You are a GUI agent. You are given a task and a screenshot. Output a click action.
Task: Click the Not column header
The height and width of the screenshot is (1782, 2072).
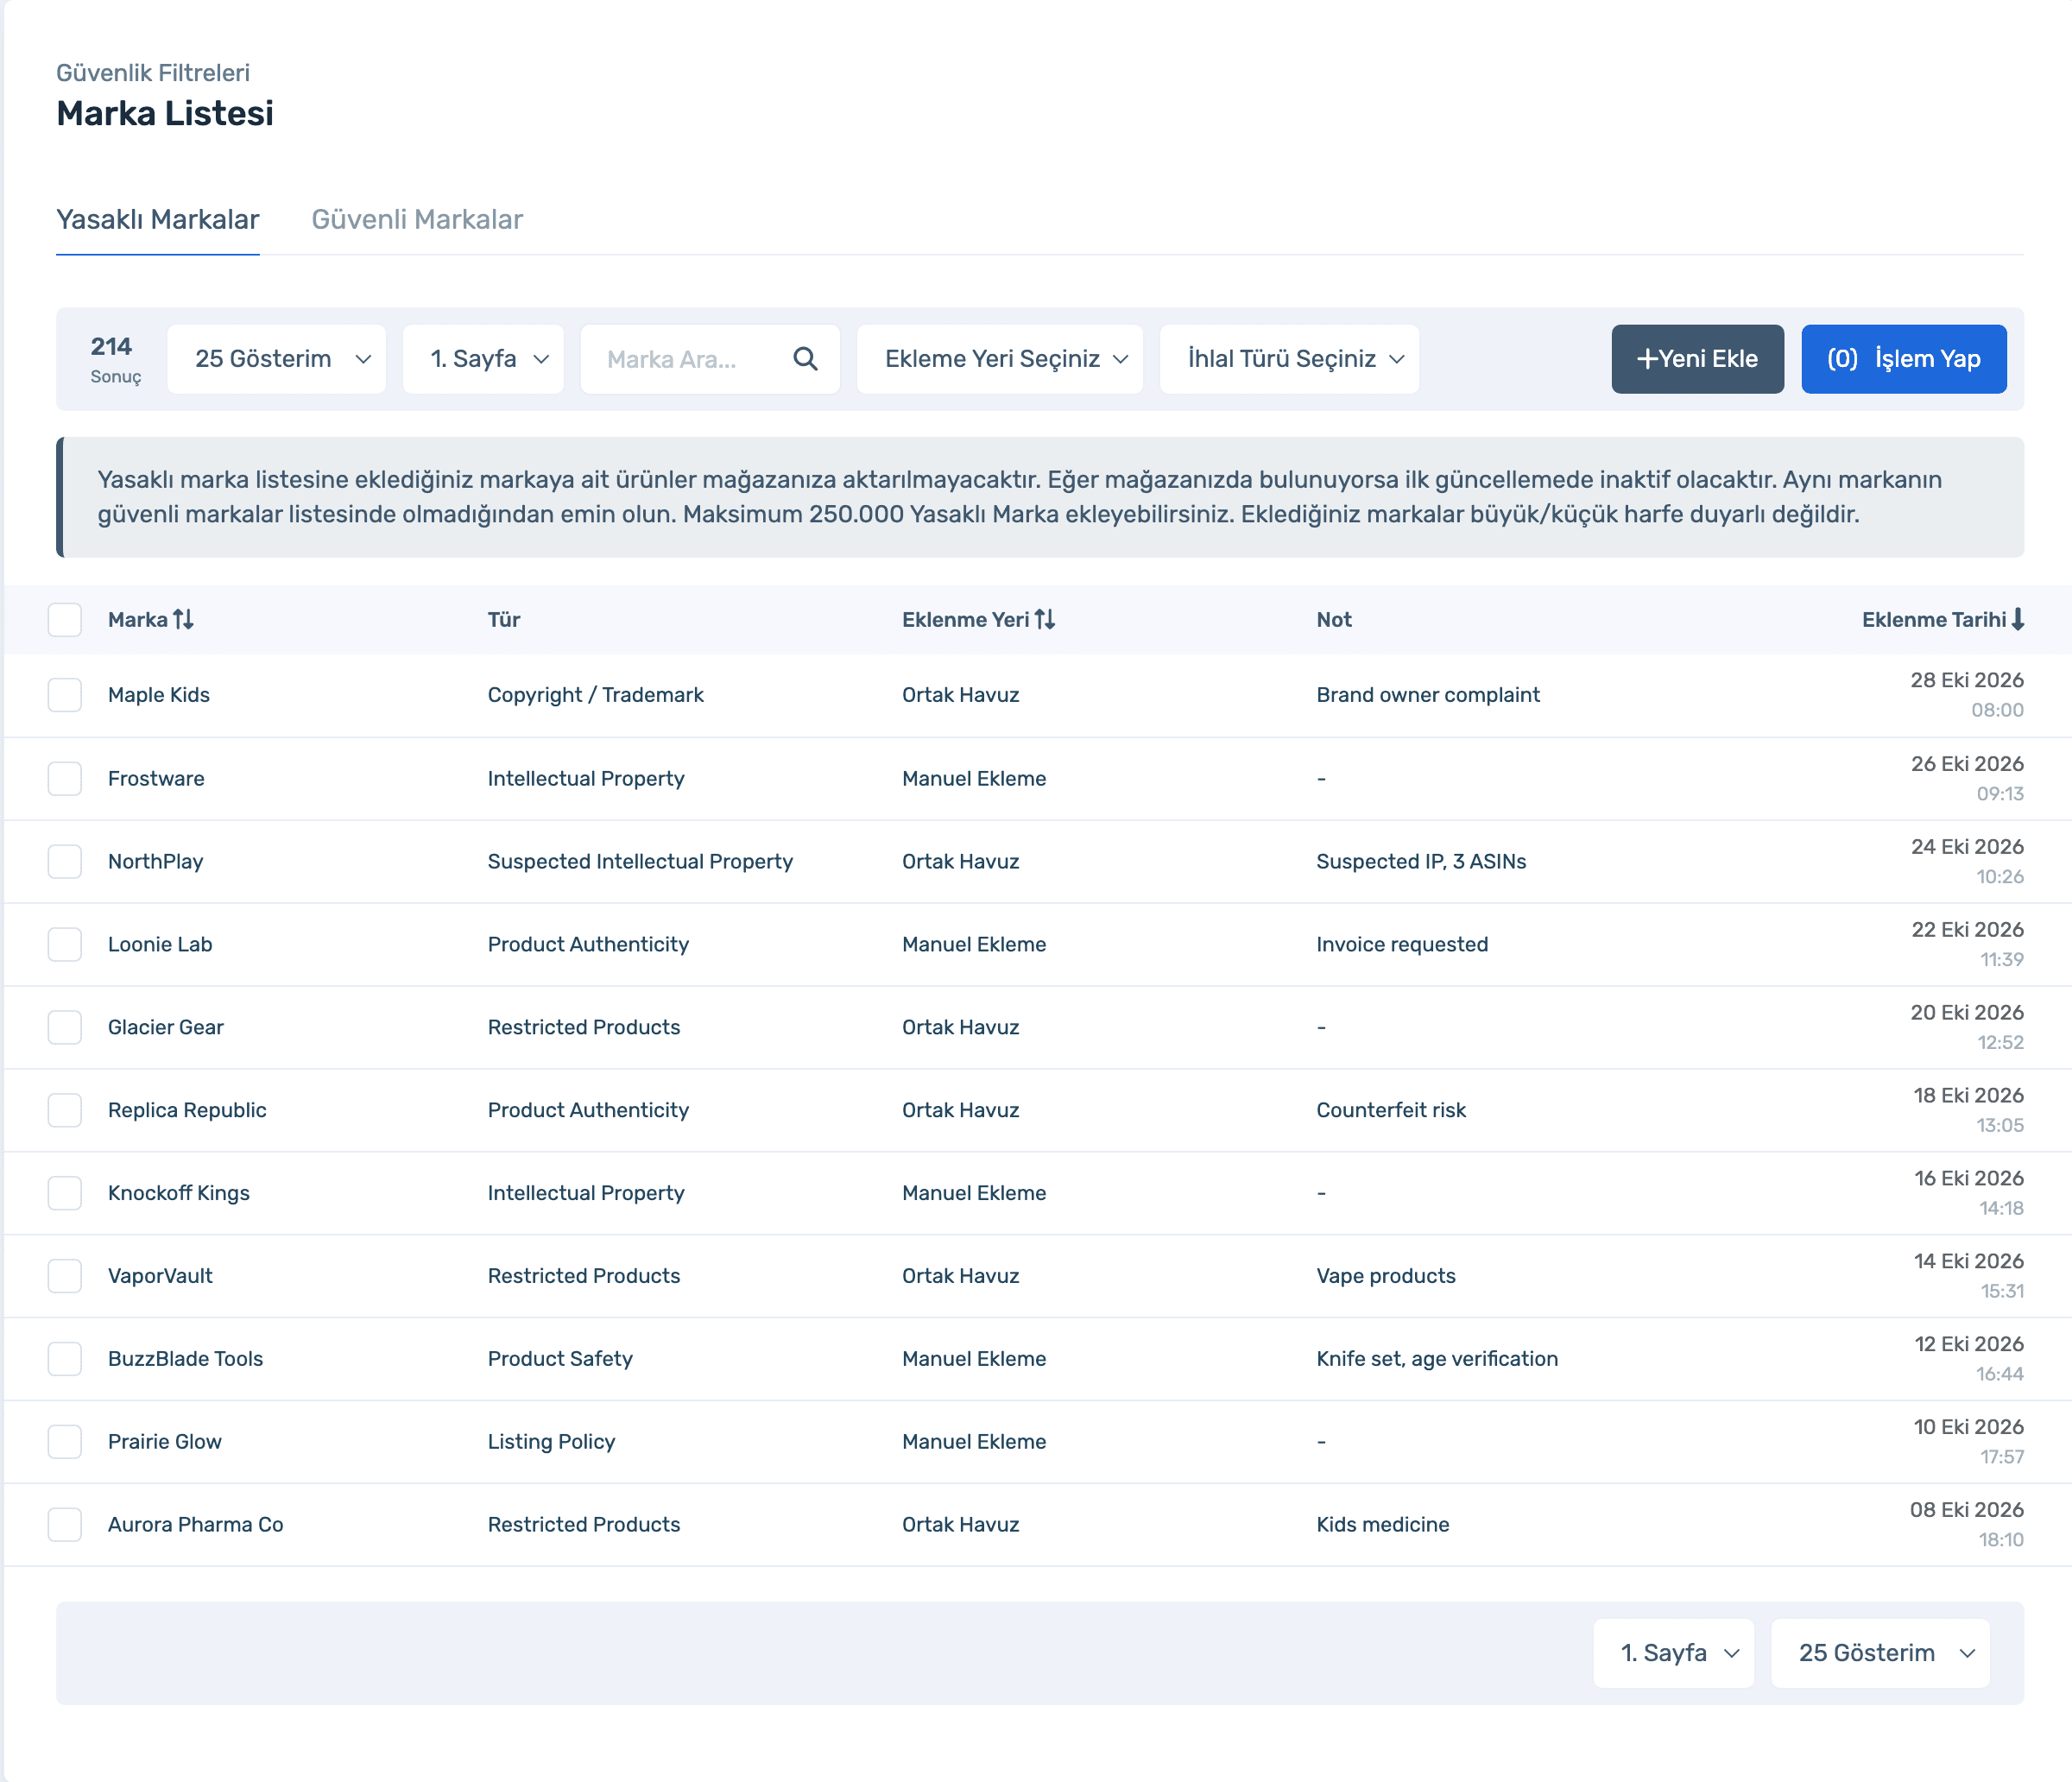pyautogui.click(x=1334, y=620)
